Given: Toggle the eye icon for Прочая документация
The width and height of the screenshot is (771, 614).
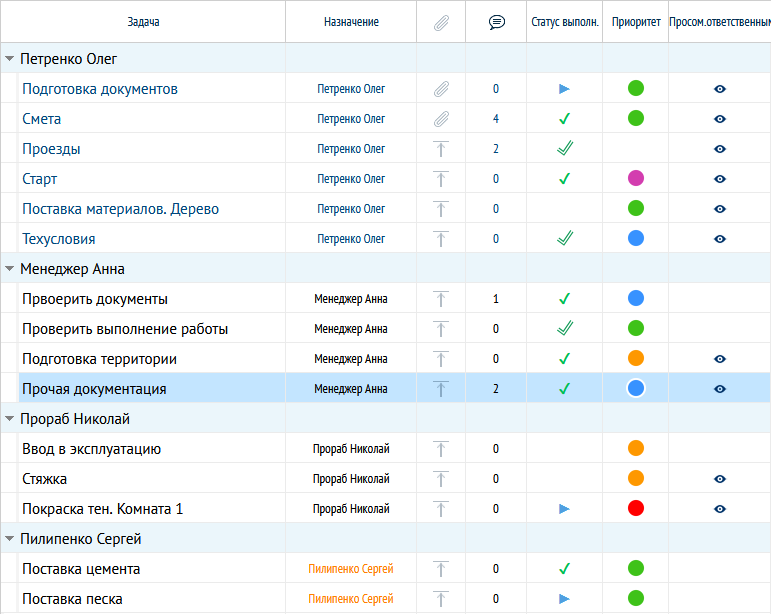Looking at the screenshot, I should (720, 389).
